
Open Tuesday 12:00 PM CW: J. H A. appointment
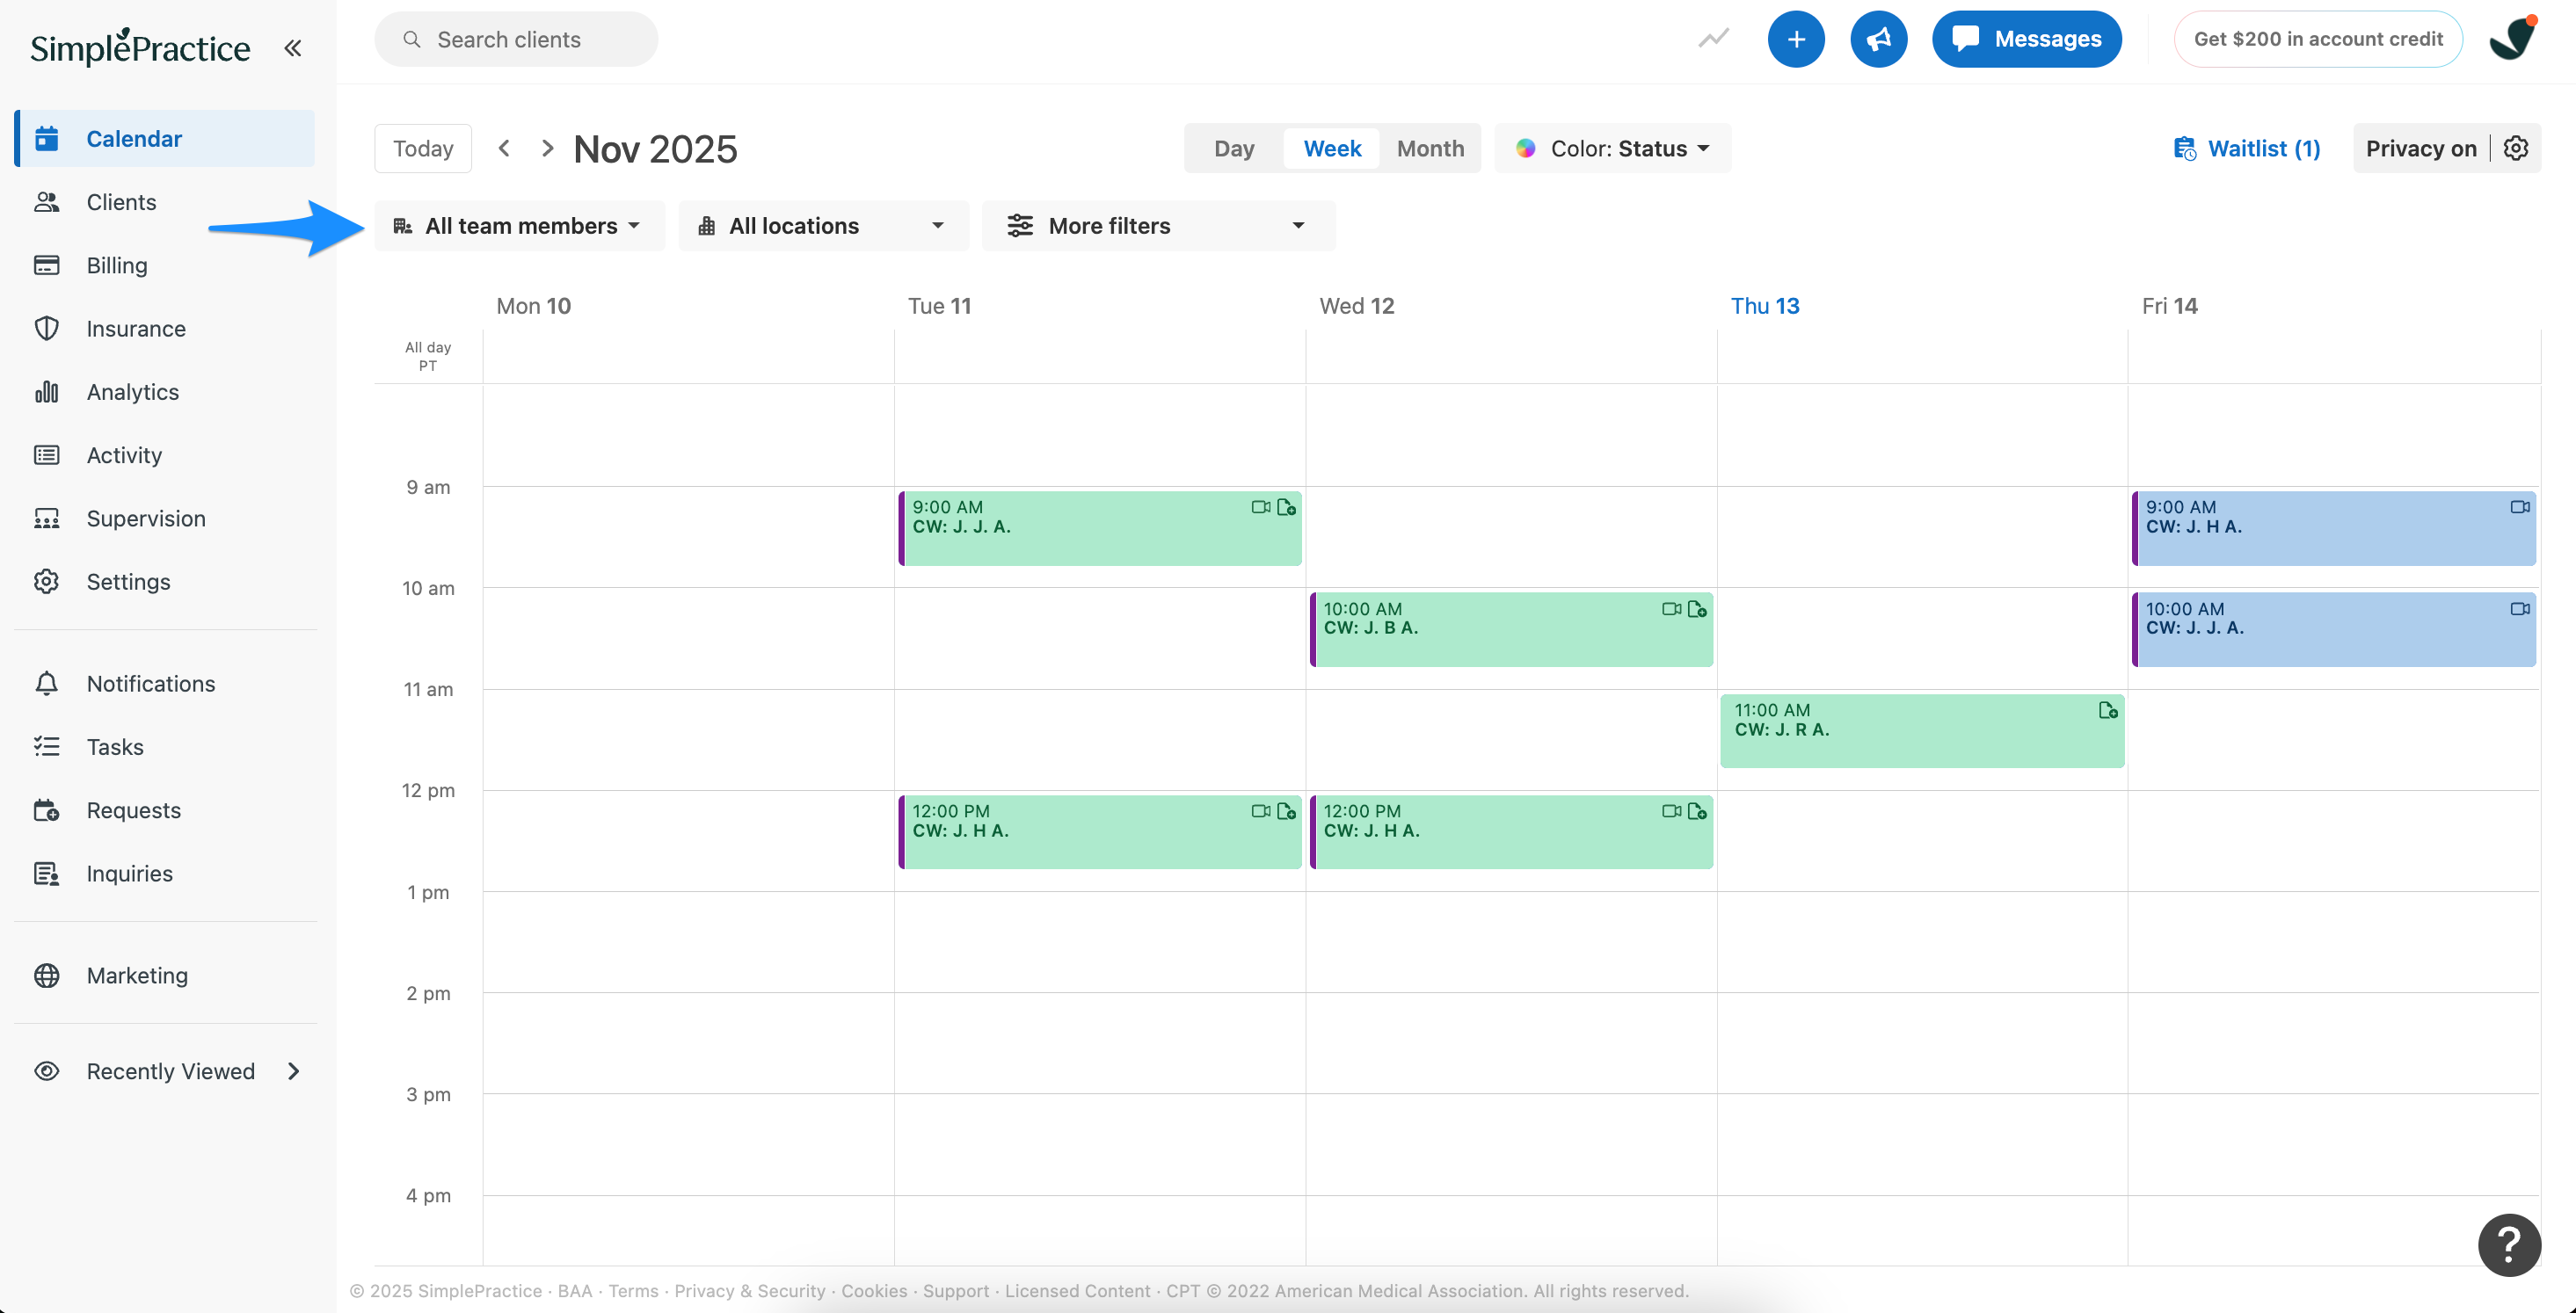pos(1100,832)
